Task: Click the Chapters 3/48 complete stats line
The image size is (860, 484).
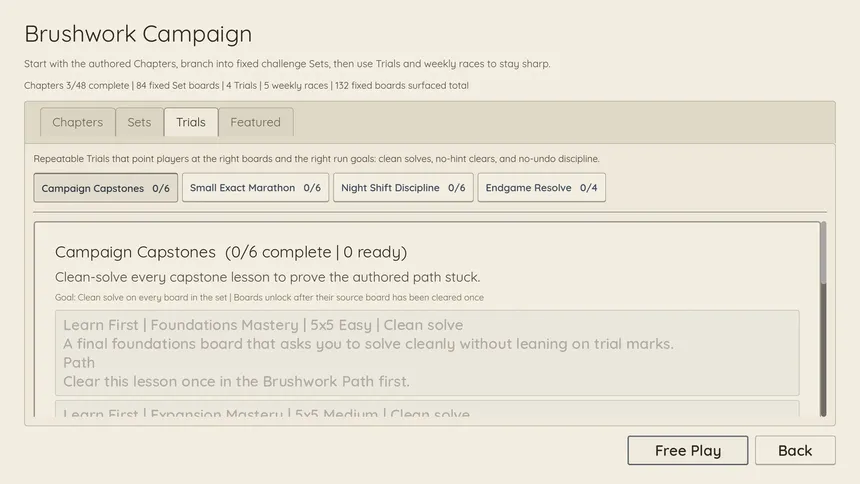Action: 246,86
